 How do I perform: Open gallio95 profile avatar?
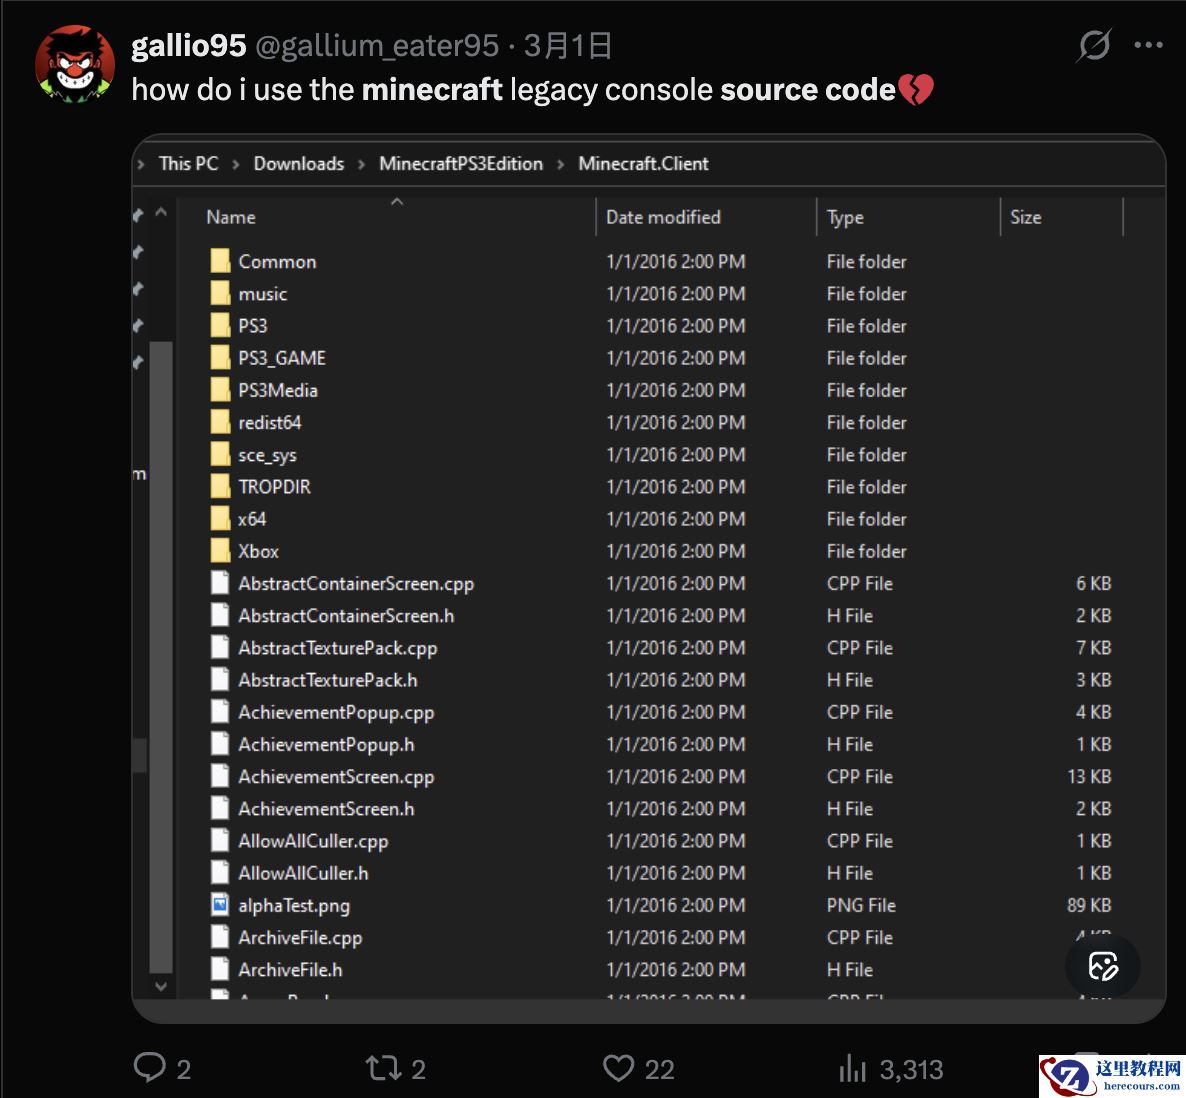pos(75,65)
